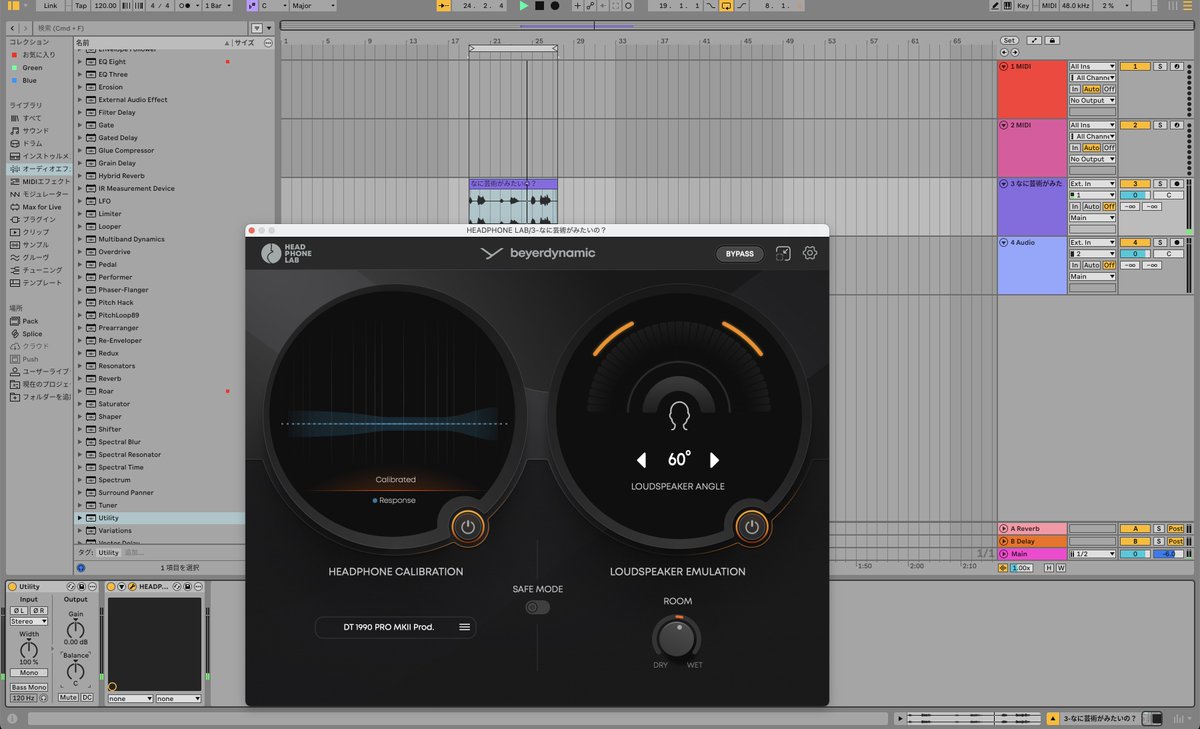Screen dimensions: 1200x729
Task: Toggle the SAFE MODE switch
Action: click(538, 607)
